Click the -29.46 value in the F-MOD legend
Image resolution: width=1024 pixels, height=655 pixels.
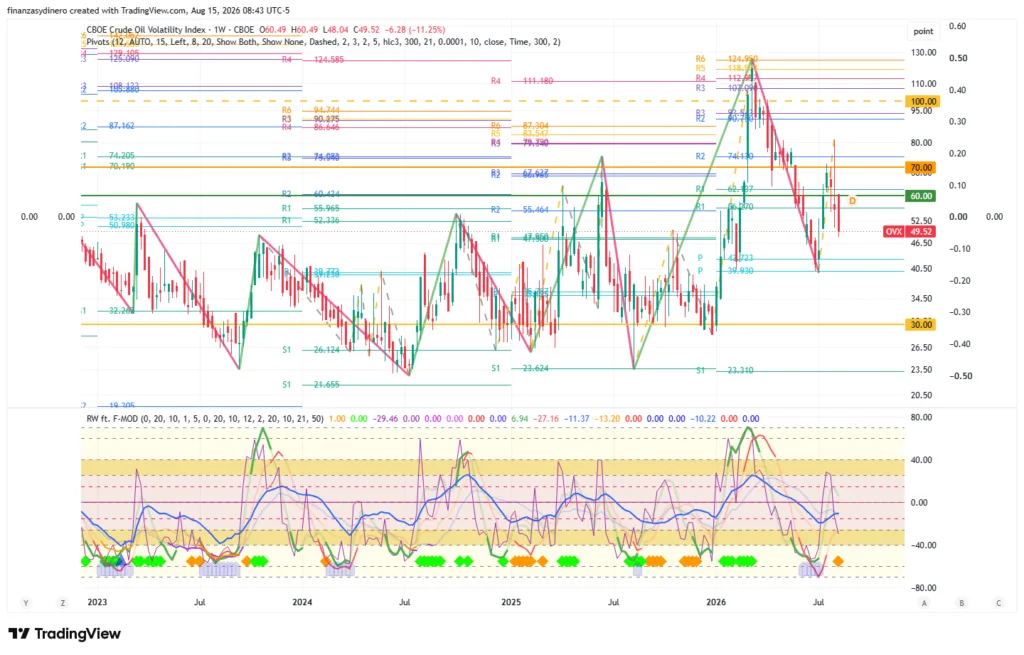click(x=386, y=419)
